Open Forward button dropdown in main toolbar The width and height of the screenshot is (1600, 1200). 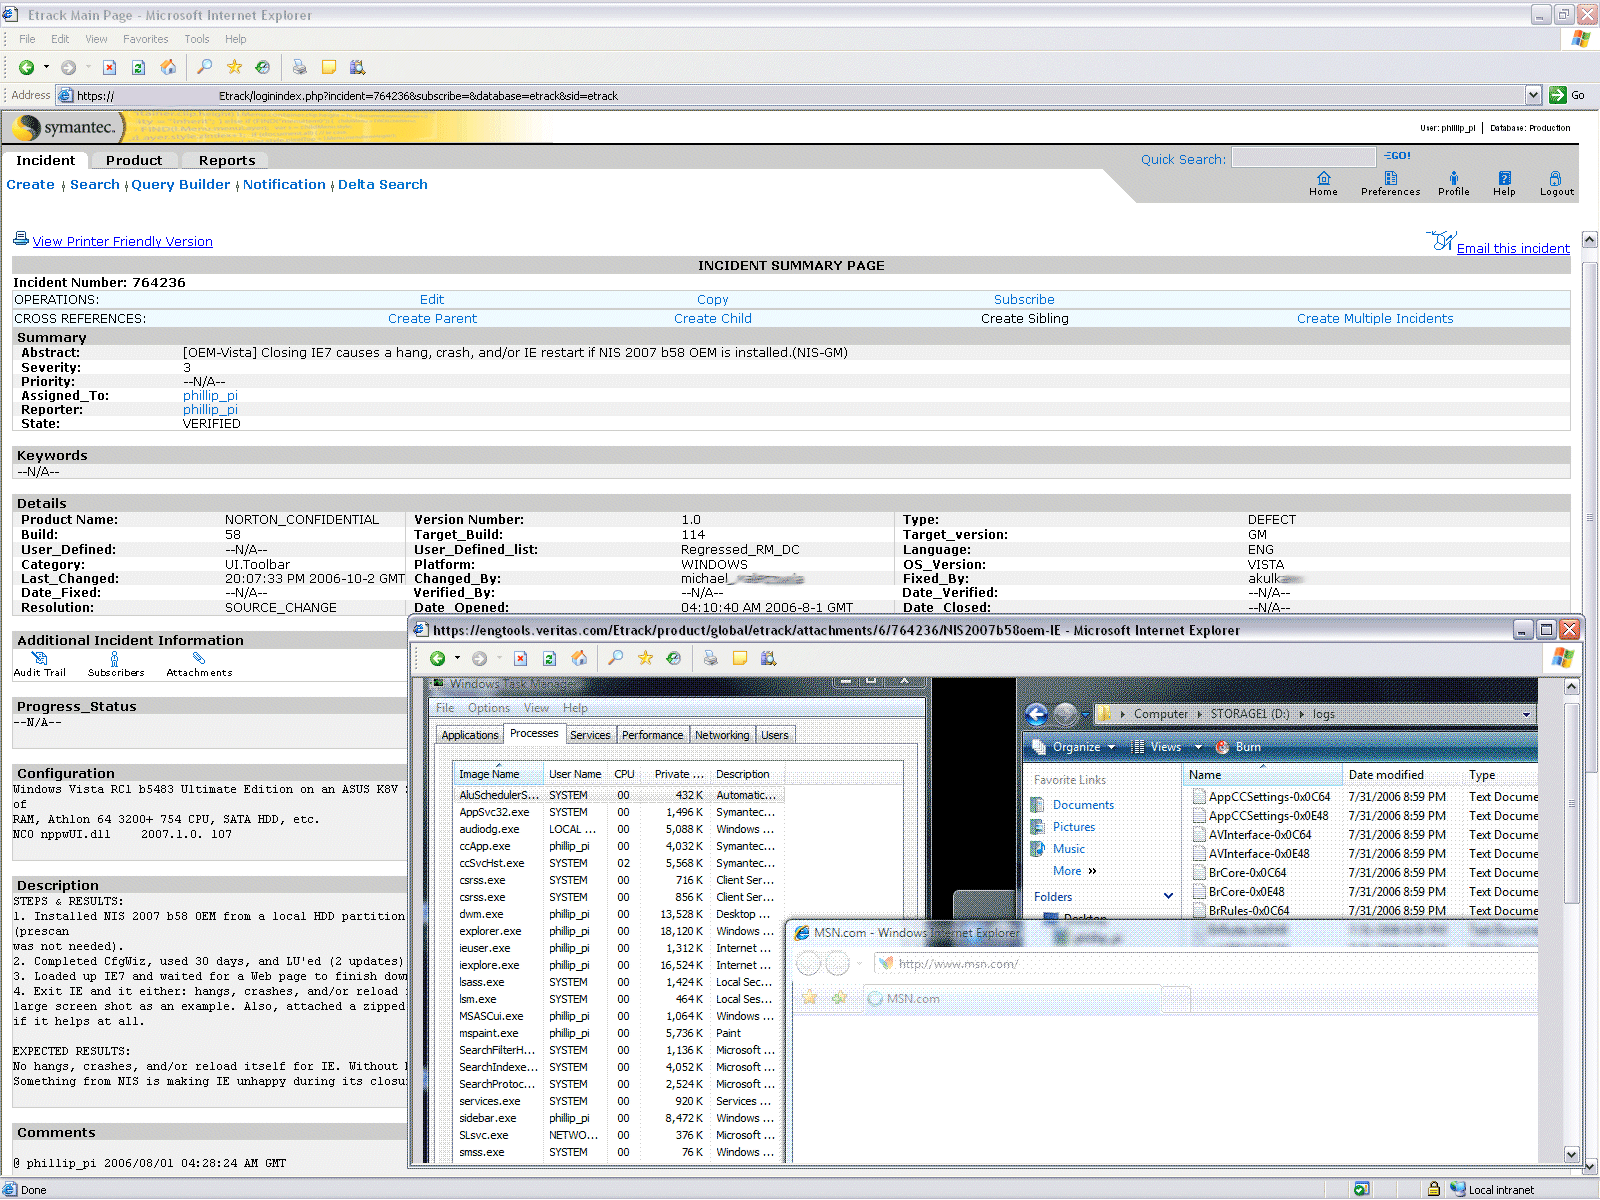(88, 67)
